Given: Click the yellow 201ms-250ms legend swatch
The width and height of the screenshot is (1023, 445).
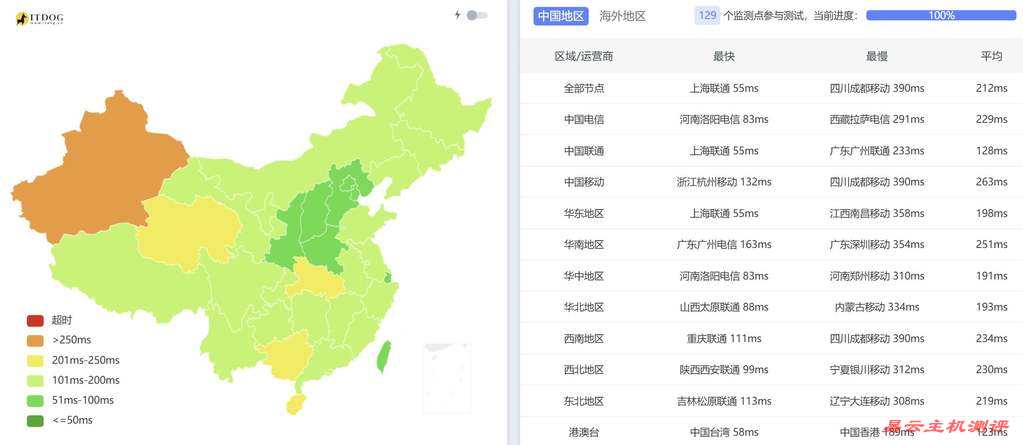Looking at the screenshot, I should pyautogui.click(x=35, y=360).
